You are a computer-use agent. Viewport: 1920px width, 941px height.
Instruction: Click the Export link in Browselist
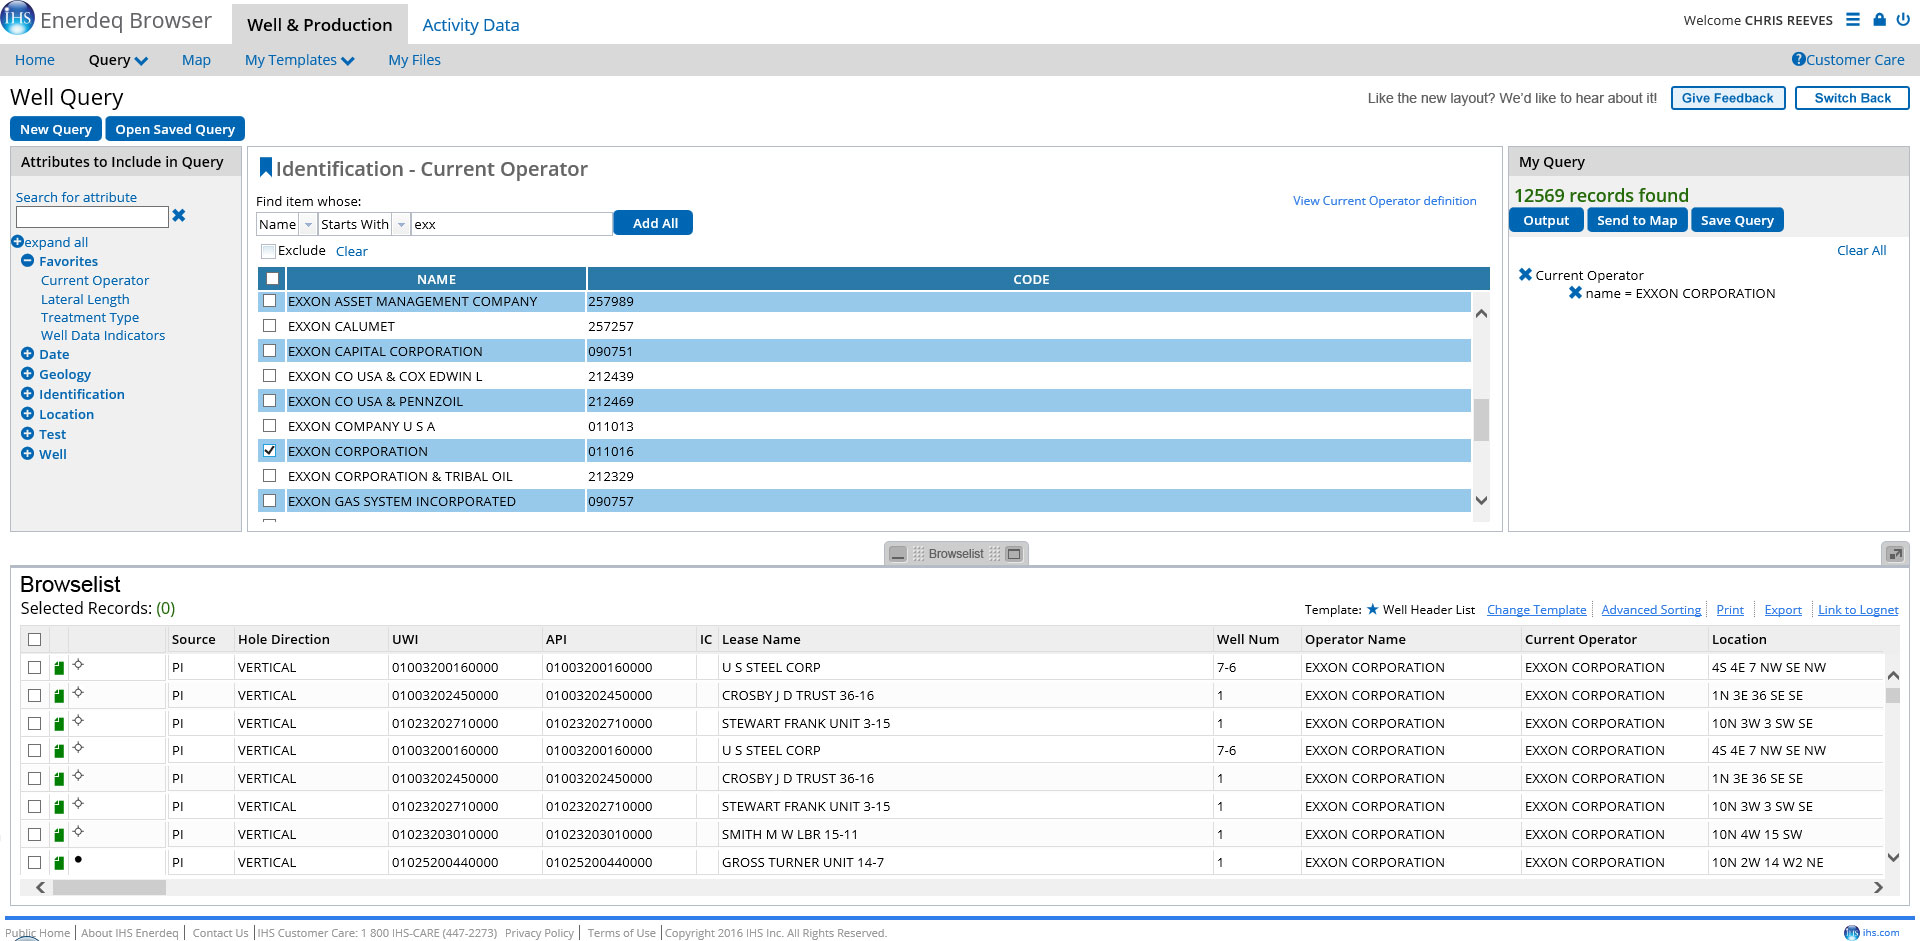(1783, 610)
